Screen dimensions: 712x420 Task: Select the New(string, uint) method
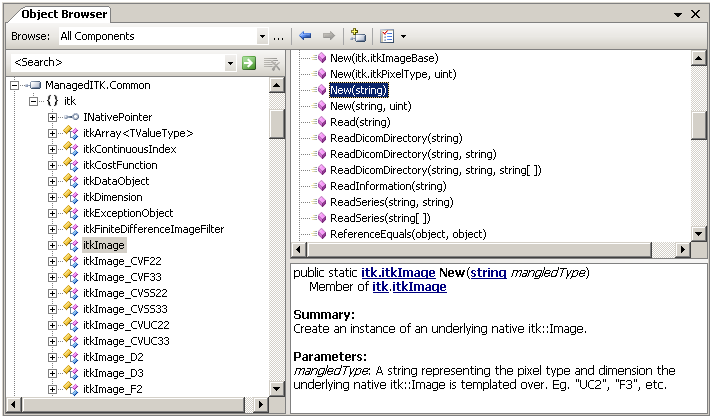(x=368, y=106)
